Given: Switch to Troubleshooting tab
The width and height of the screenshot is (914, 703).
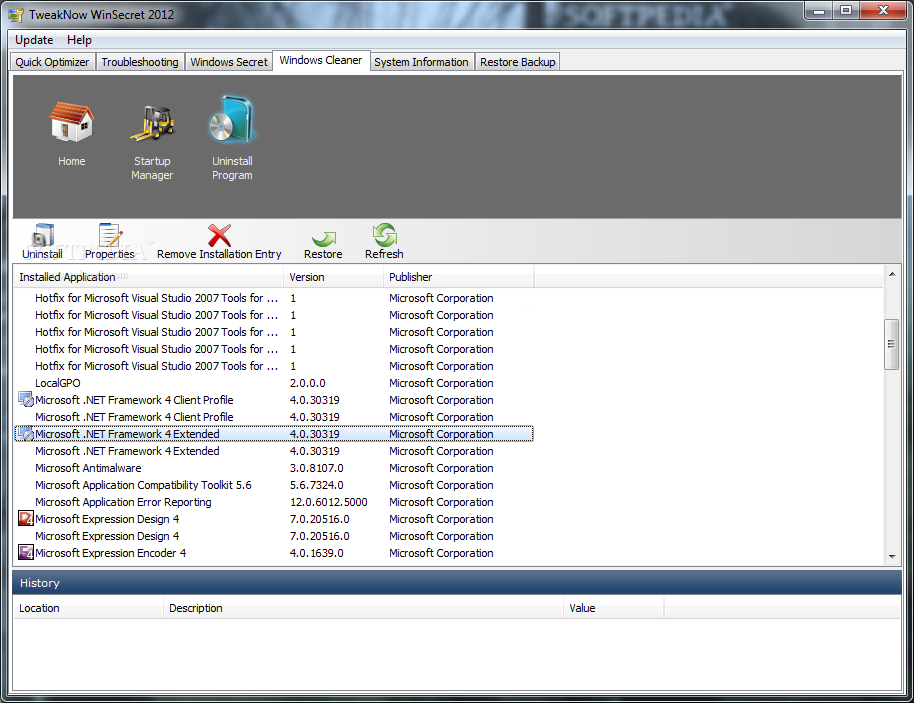Looking at the screenshot, I should [x=140, y=62].
